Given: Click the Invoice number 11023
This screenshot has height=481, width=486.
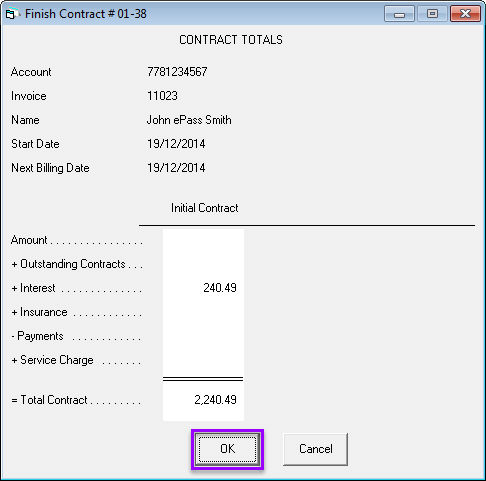Looking at the screenshot, I should [x=162, y=96].
